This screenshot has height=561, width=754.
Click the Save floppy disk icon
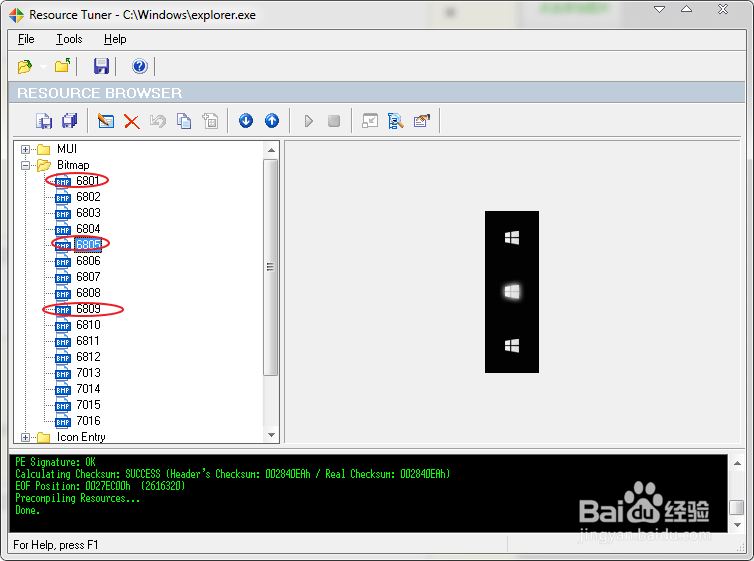(101, 66)
